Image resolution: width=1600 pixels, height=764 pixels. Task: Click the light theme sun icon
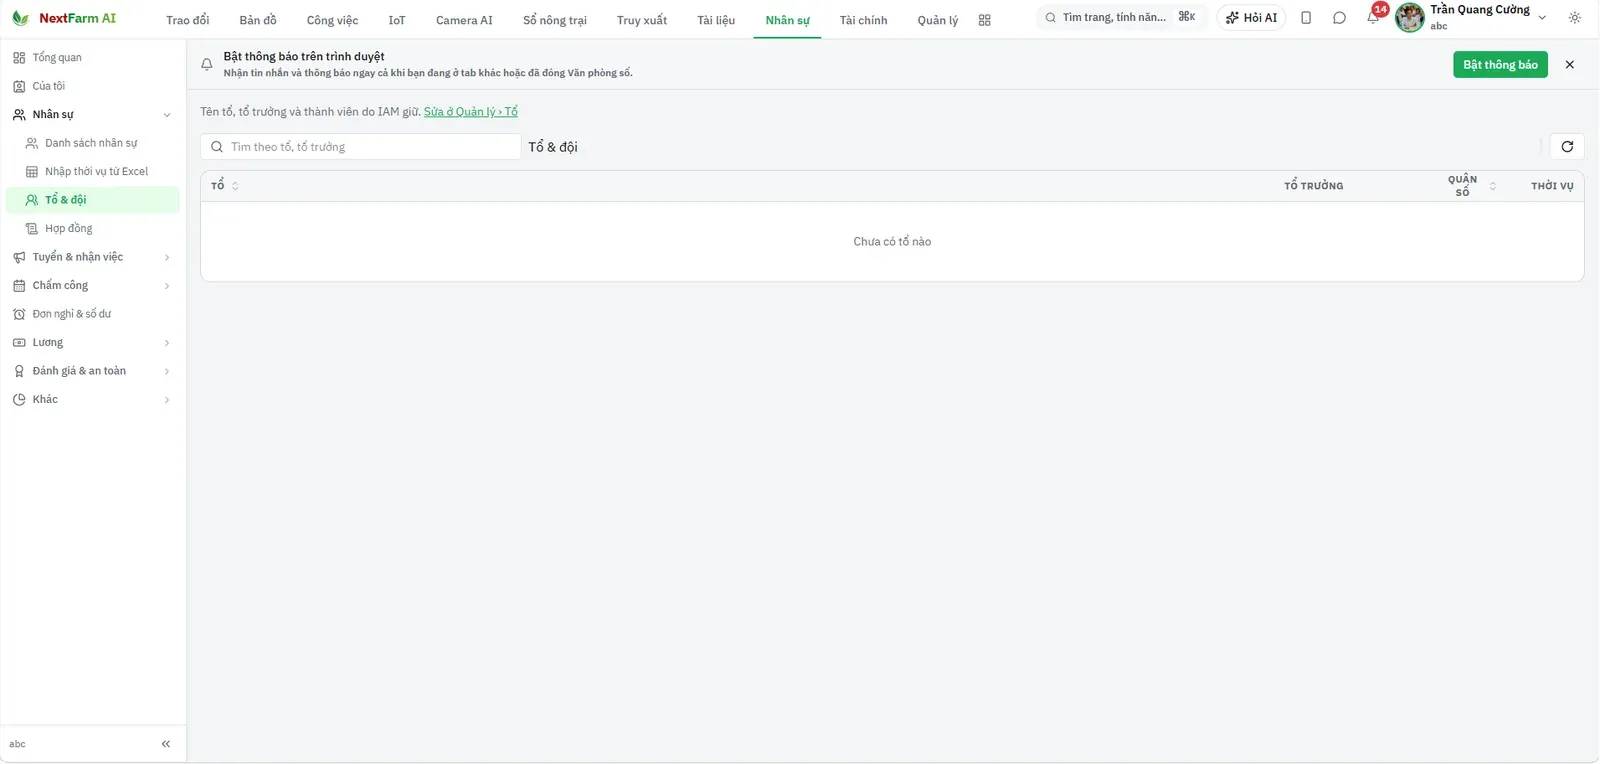click(1575, 18)
